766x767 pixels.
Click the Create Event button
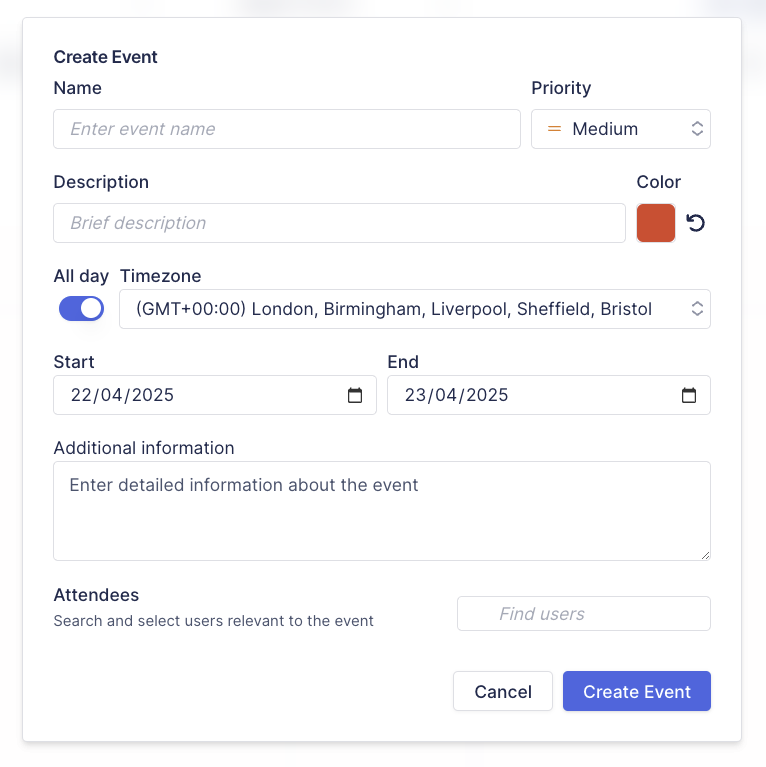(x=636, y=691)
